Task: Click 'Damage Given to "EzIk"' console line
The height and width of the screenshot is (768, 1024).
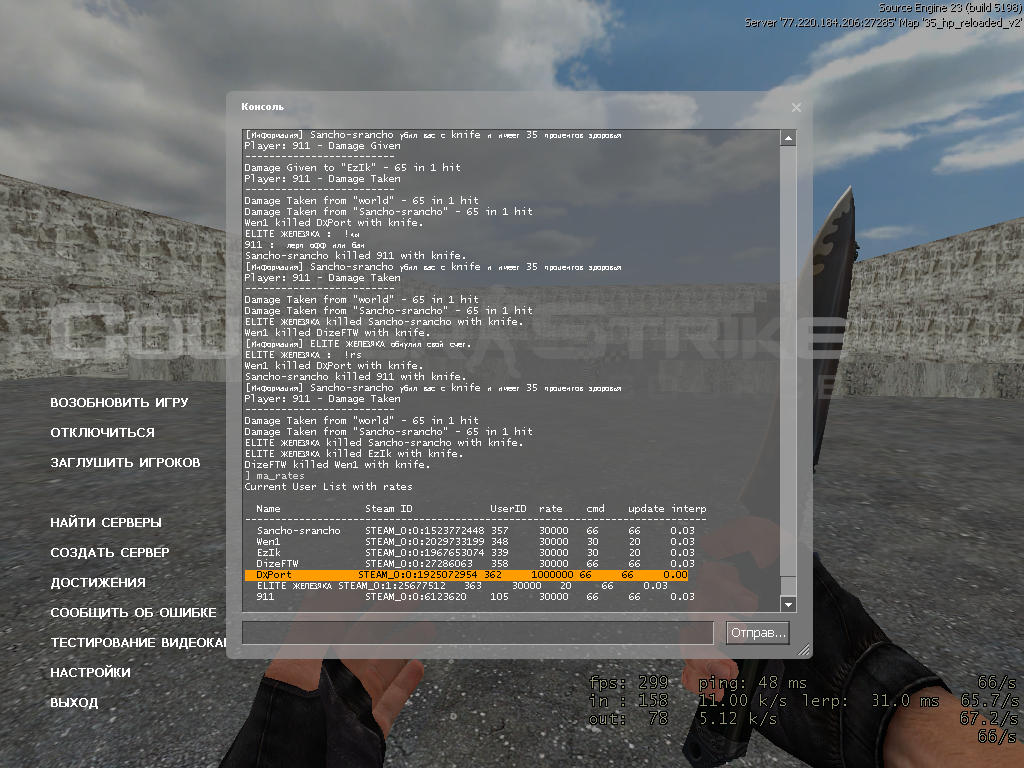Action: 353,168
